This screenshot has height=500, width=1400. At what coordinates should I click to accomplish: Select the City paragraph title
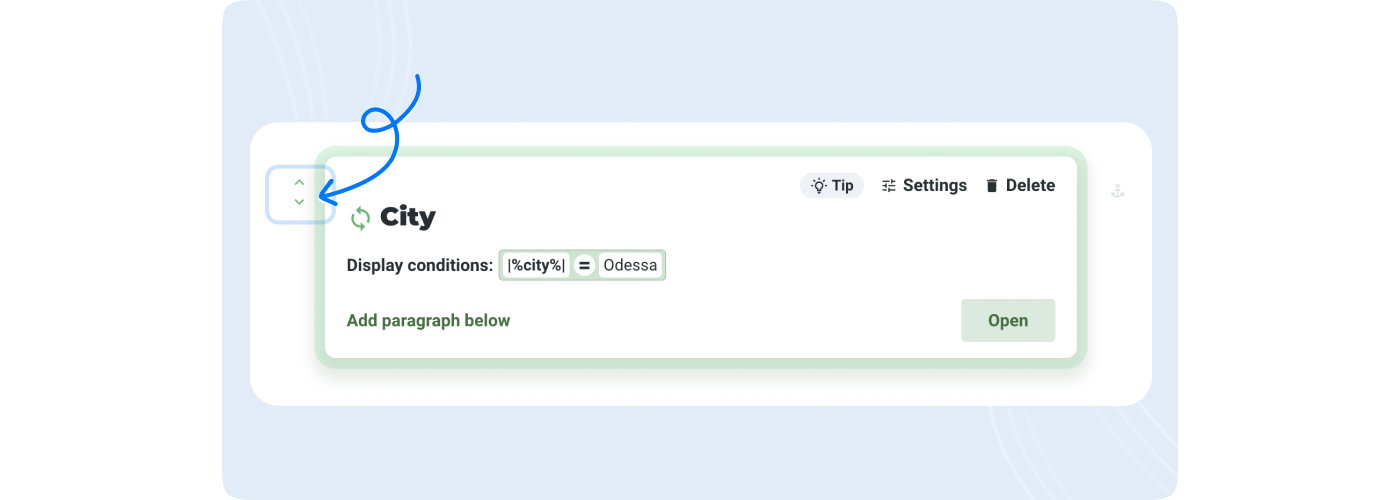(408, 217)
